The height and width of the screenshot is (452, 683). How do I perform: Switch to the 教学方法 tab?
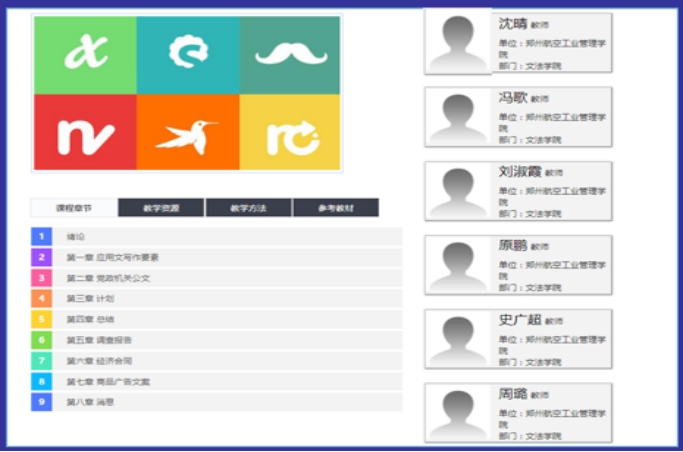(248, 208)
